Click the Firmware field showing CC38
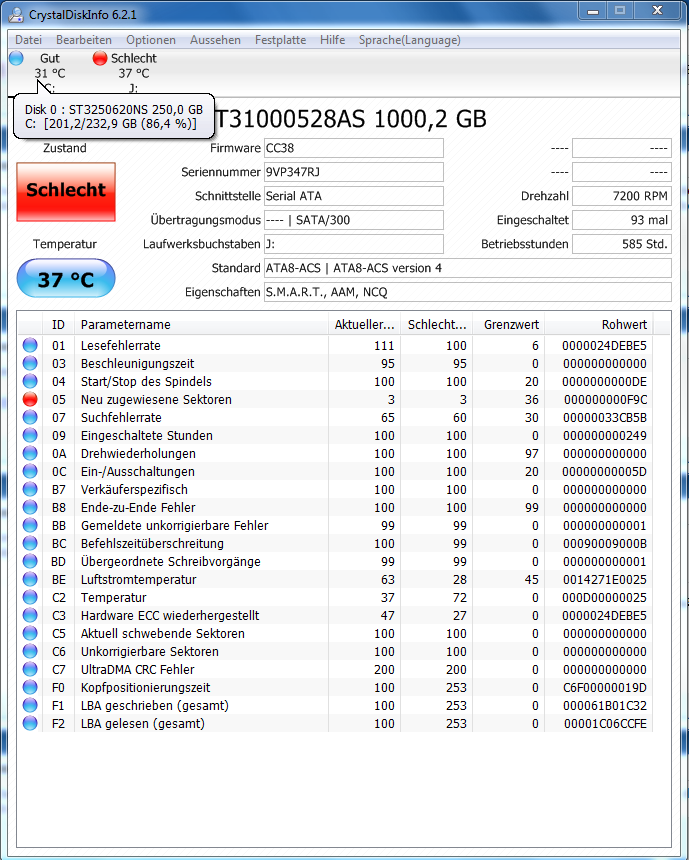 coord(353,148)
